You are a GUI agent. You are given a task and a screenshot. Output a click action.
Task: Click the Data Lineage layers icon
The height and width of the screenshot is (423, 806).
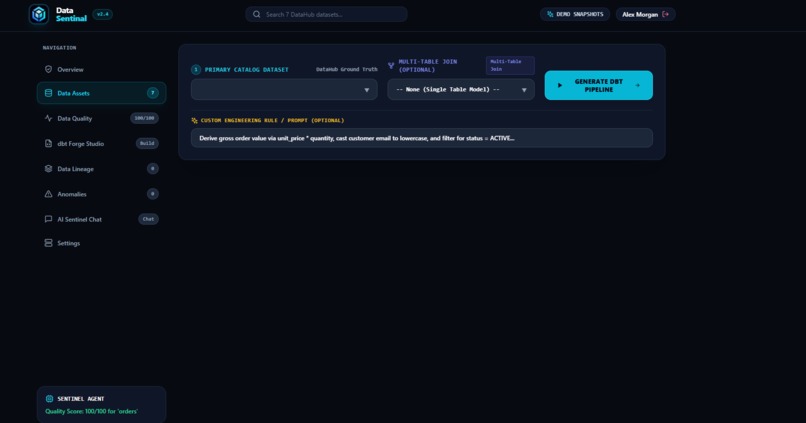(48, 169)
